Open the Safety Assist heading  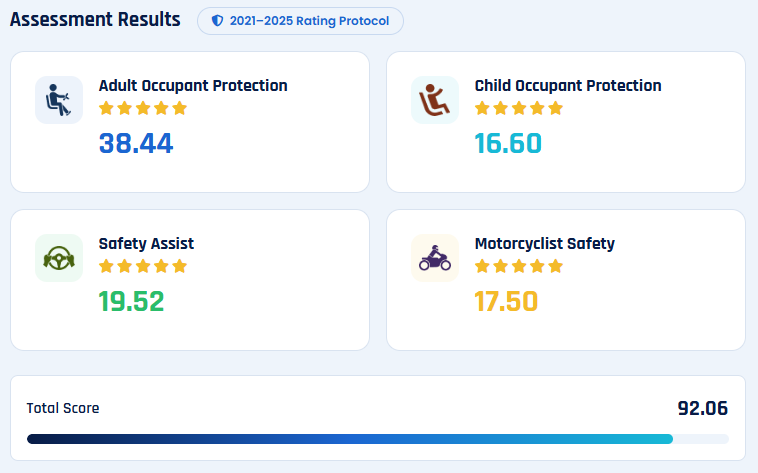[x=146, y=243]
